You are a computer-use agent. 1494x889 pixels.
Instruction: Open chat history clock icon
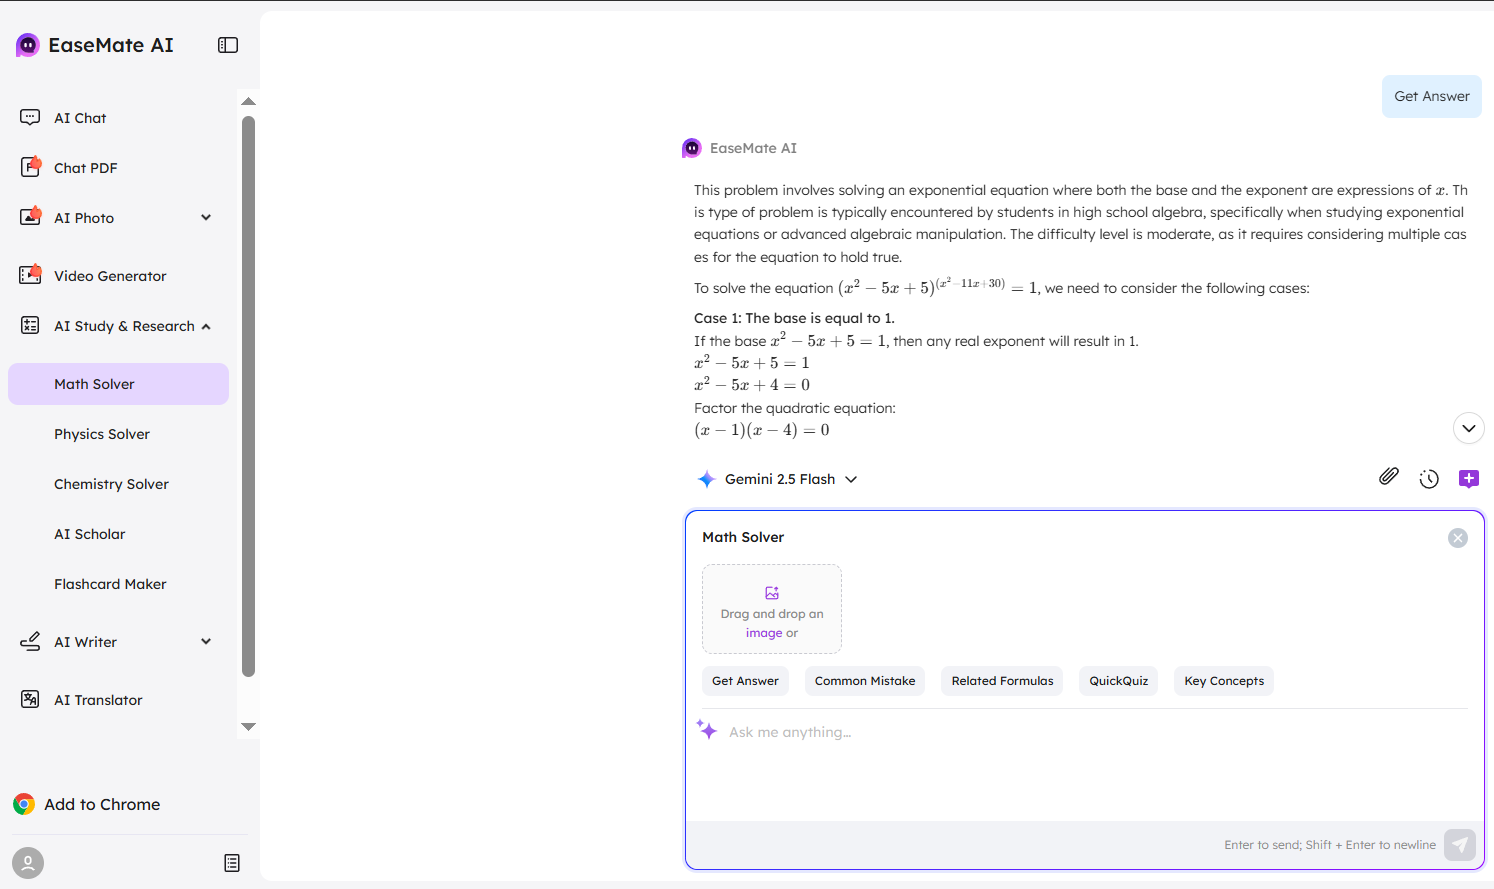(1429, 479)
